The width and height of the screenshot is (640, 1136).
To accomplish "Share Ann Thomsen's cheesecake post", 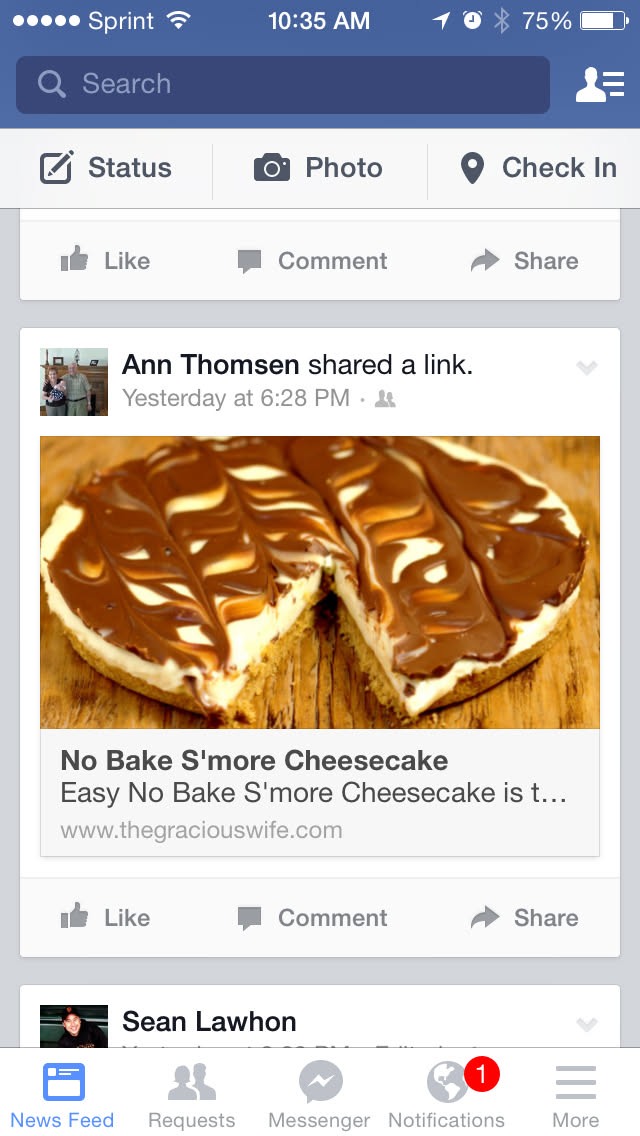I will click(525, 917).
